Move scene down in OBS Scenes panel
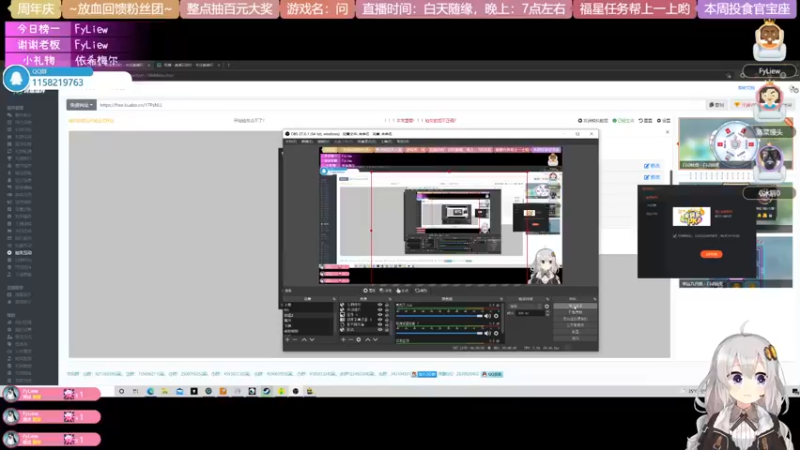The height and width of the screenshot is (450, 800). coord(312,339)
